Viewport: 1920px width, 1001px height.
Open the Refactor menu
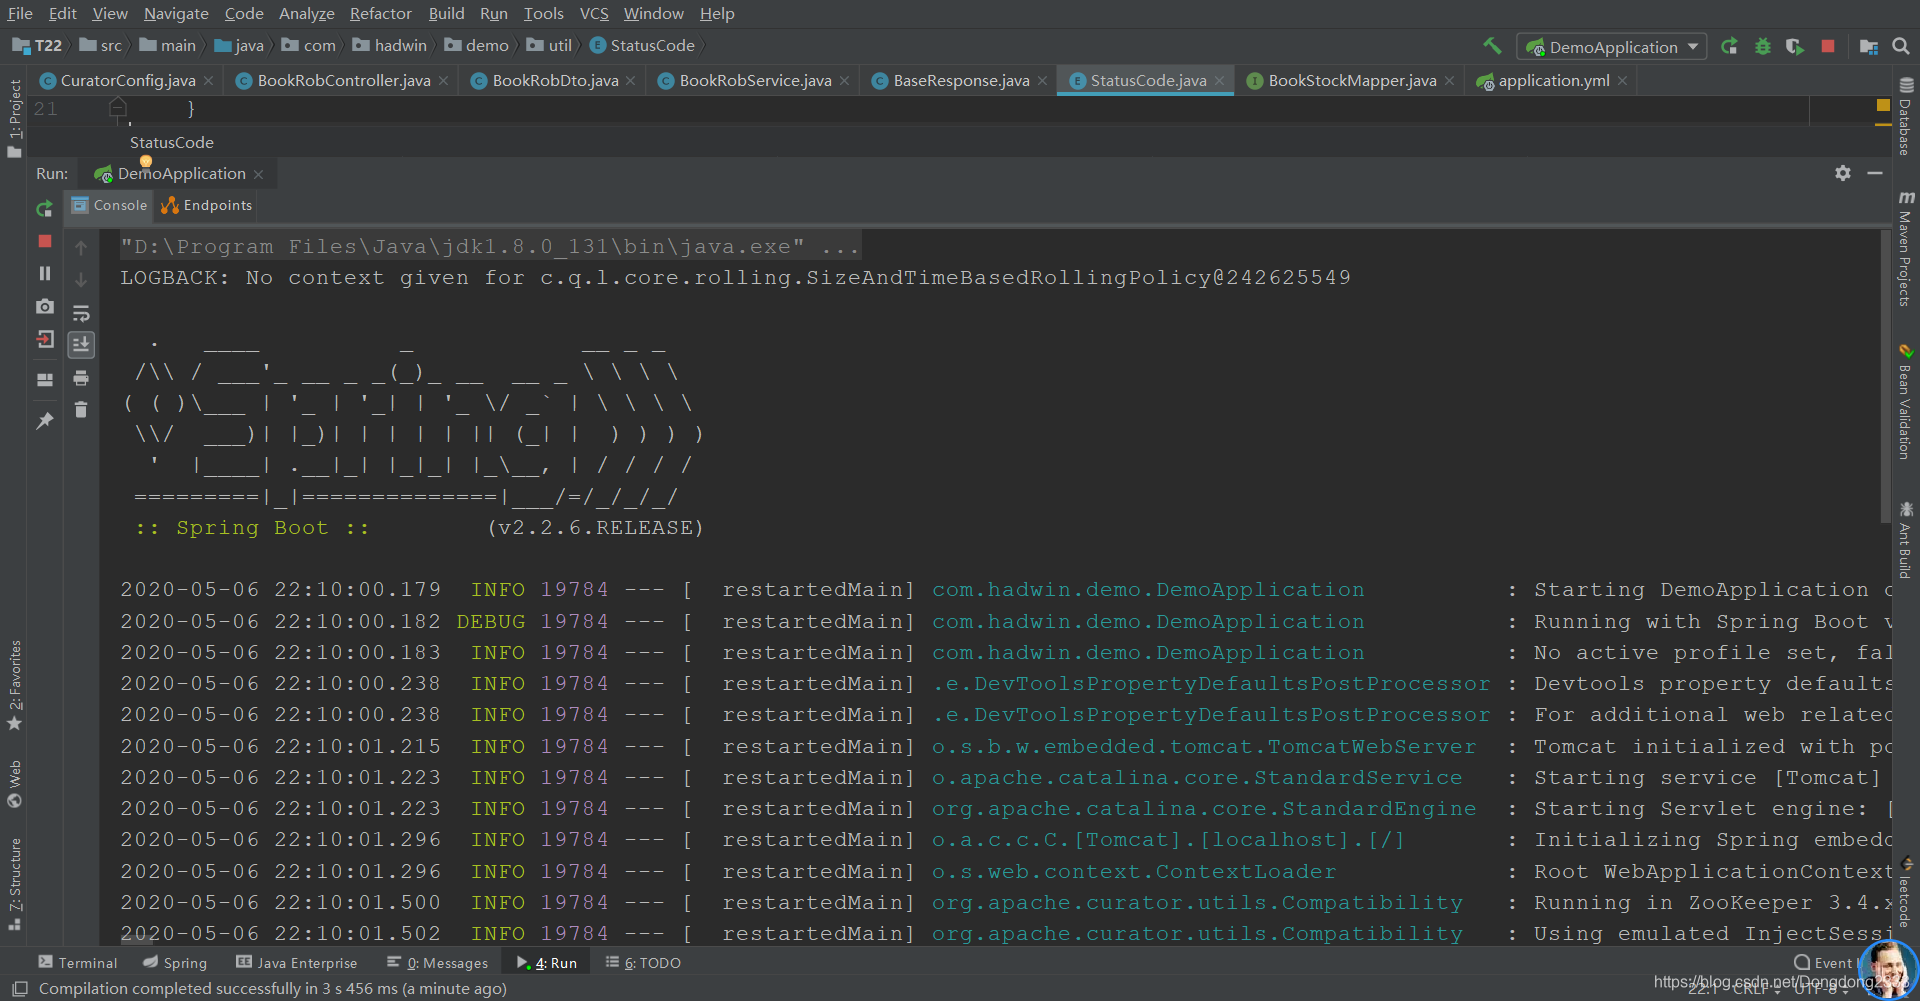click(x=380, y=13)
